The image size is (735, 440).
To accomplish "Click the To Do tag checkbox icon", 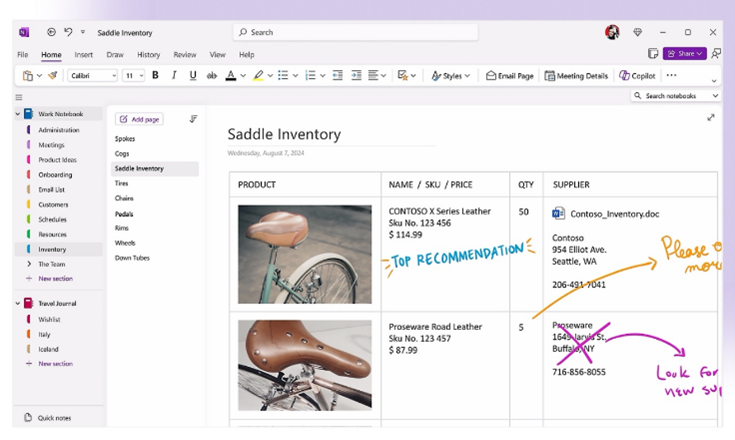I will pyautogui.click(x=402, y=75).
